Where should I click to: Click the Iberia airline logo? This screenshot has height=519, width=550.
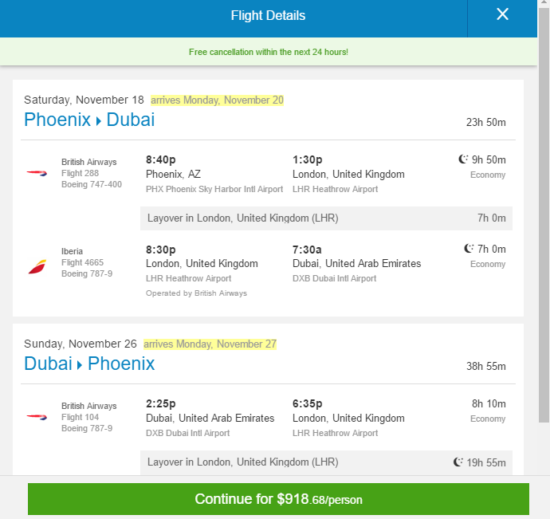pos(37,267)
